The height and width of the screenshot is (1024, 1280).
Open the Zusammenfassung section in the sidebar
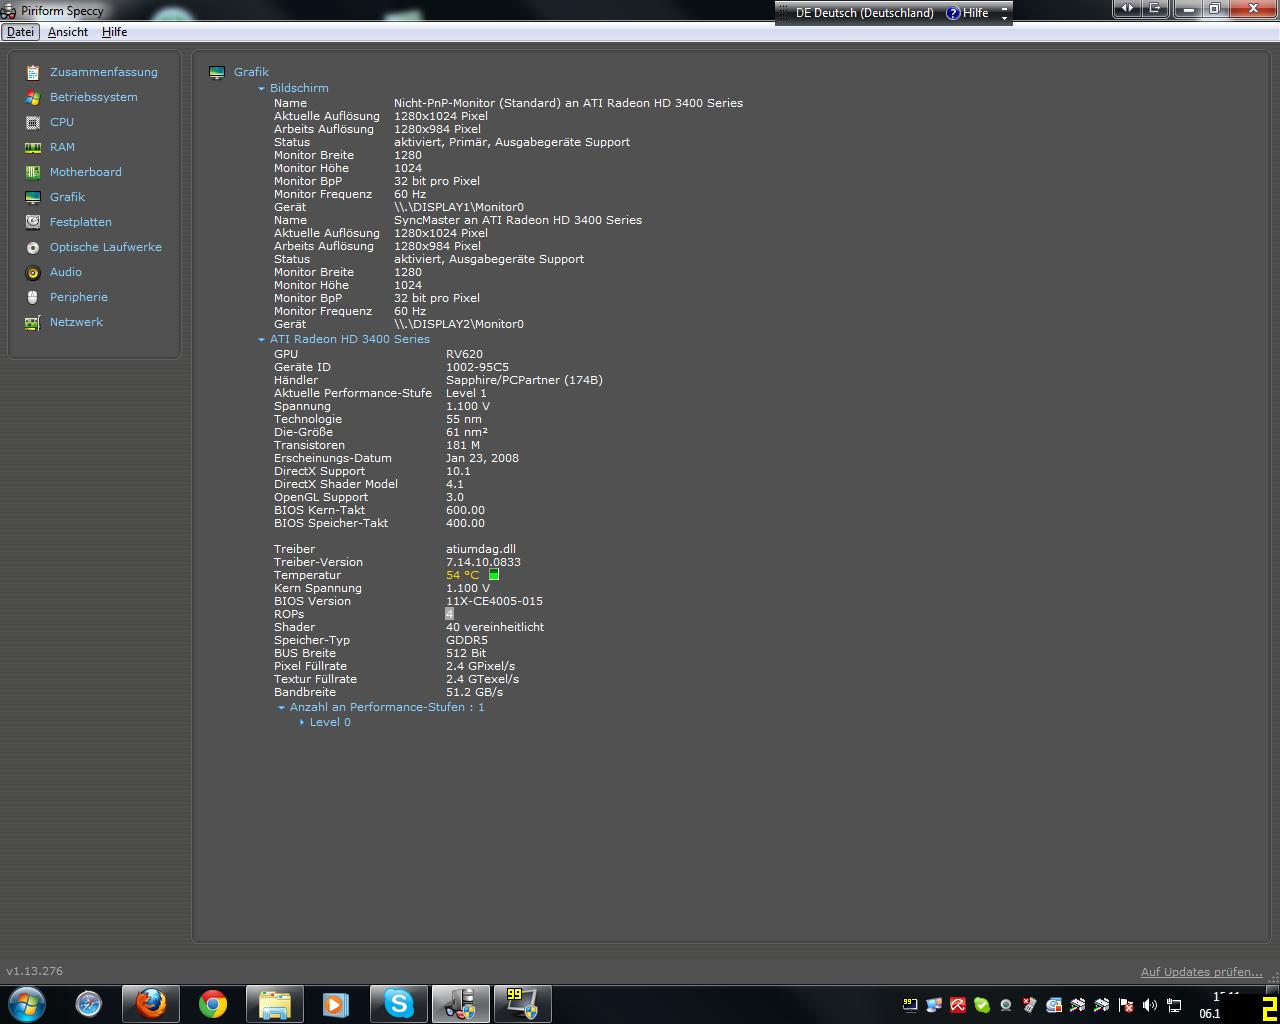pos(104,72)
